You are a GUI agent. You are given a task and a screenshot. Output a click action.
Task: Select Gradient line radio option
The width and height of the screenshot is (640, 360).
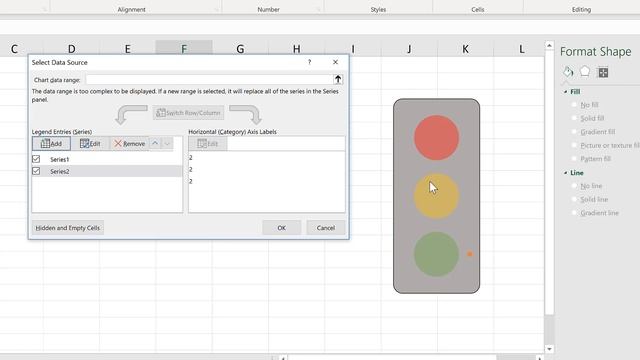pyautogui.click(x=574, y=212)
